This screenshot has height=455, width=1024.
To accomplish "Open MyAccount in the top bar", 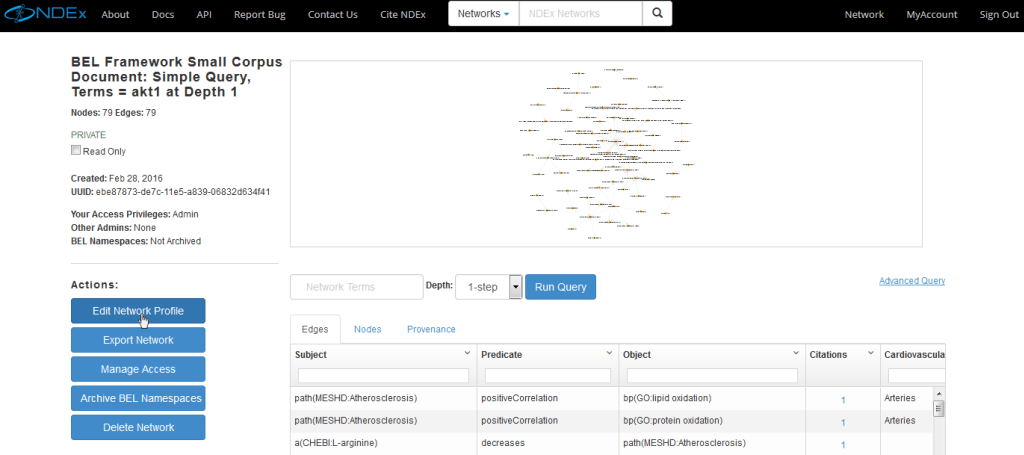I will (932, 14).
